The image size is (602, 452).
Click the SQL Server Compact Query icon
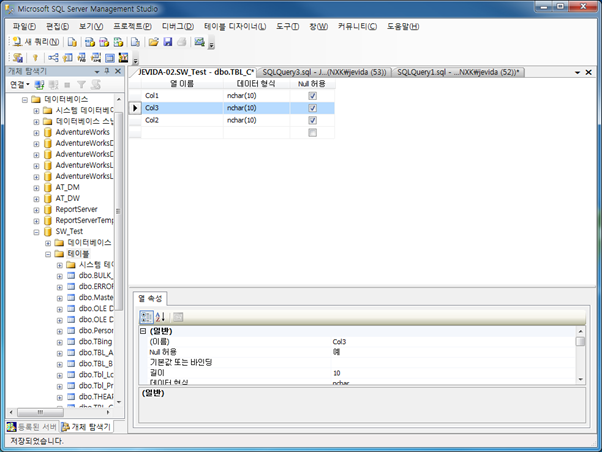[135, 42]
